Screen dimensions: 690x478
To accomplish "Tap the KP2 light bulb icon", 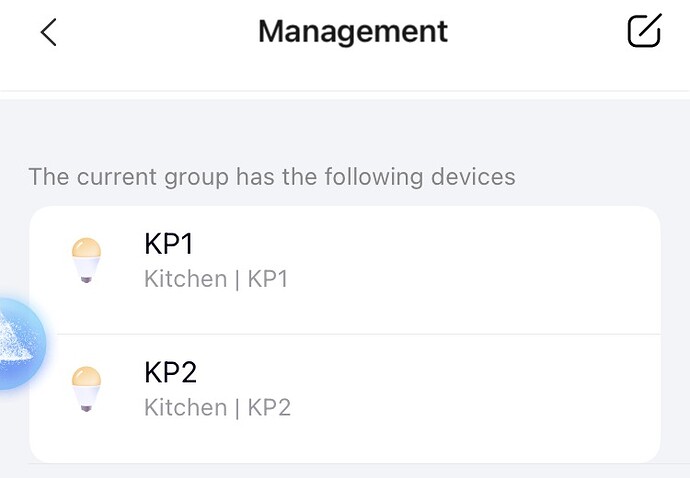I will [88, 390].
